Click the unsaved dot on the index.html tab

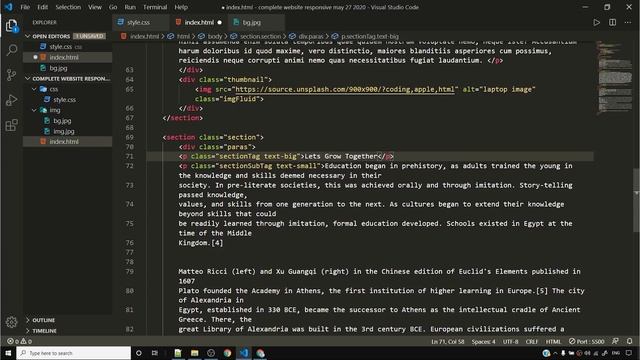coord(220,22)
